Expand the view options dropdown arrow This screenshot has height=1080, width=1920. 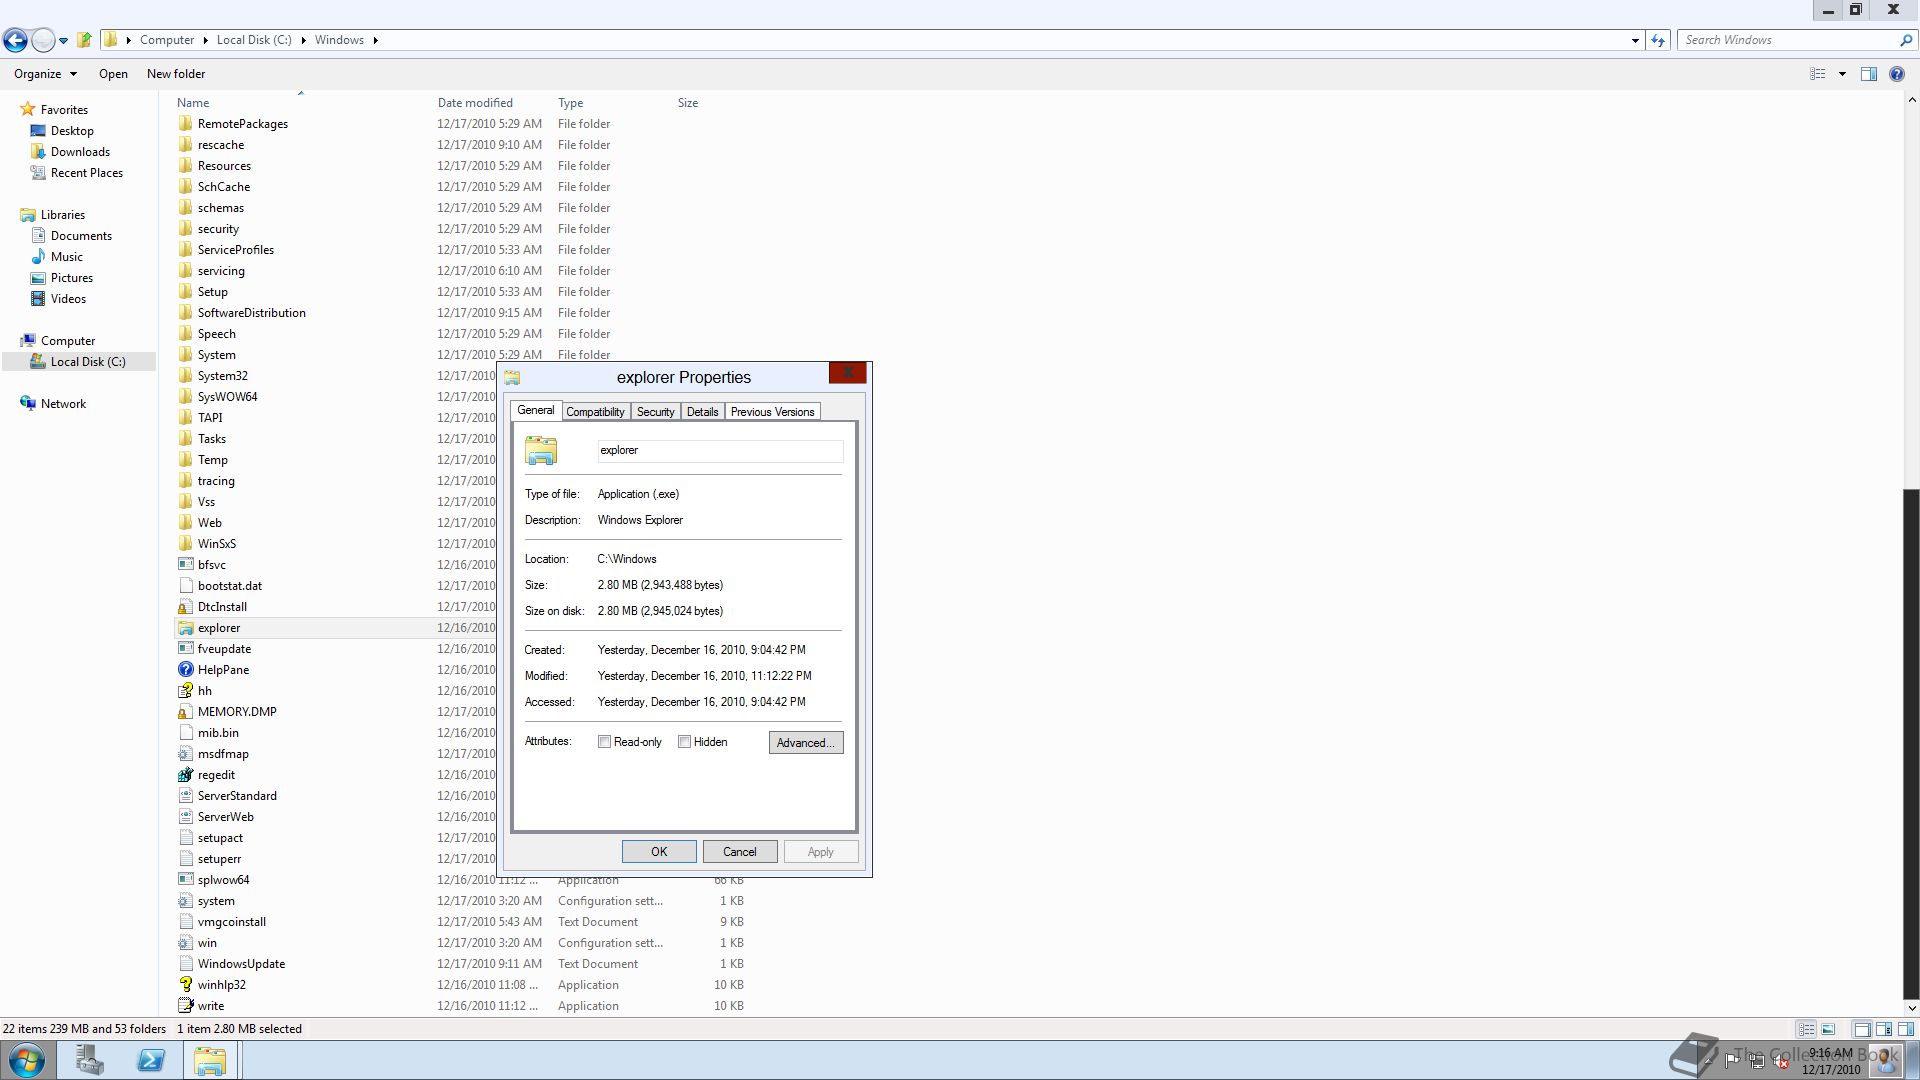[1842, 74]
